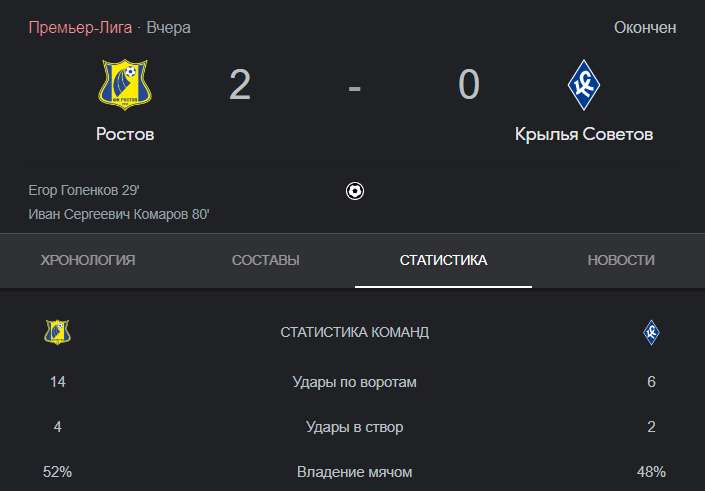
Task: Click small Krylia Sovetov logo in statistics
Action: click(651, 332)
